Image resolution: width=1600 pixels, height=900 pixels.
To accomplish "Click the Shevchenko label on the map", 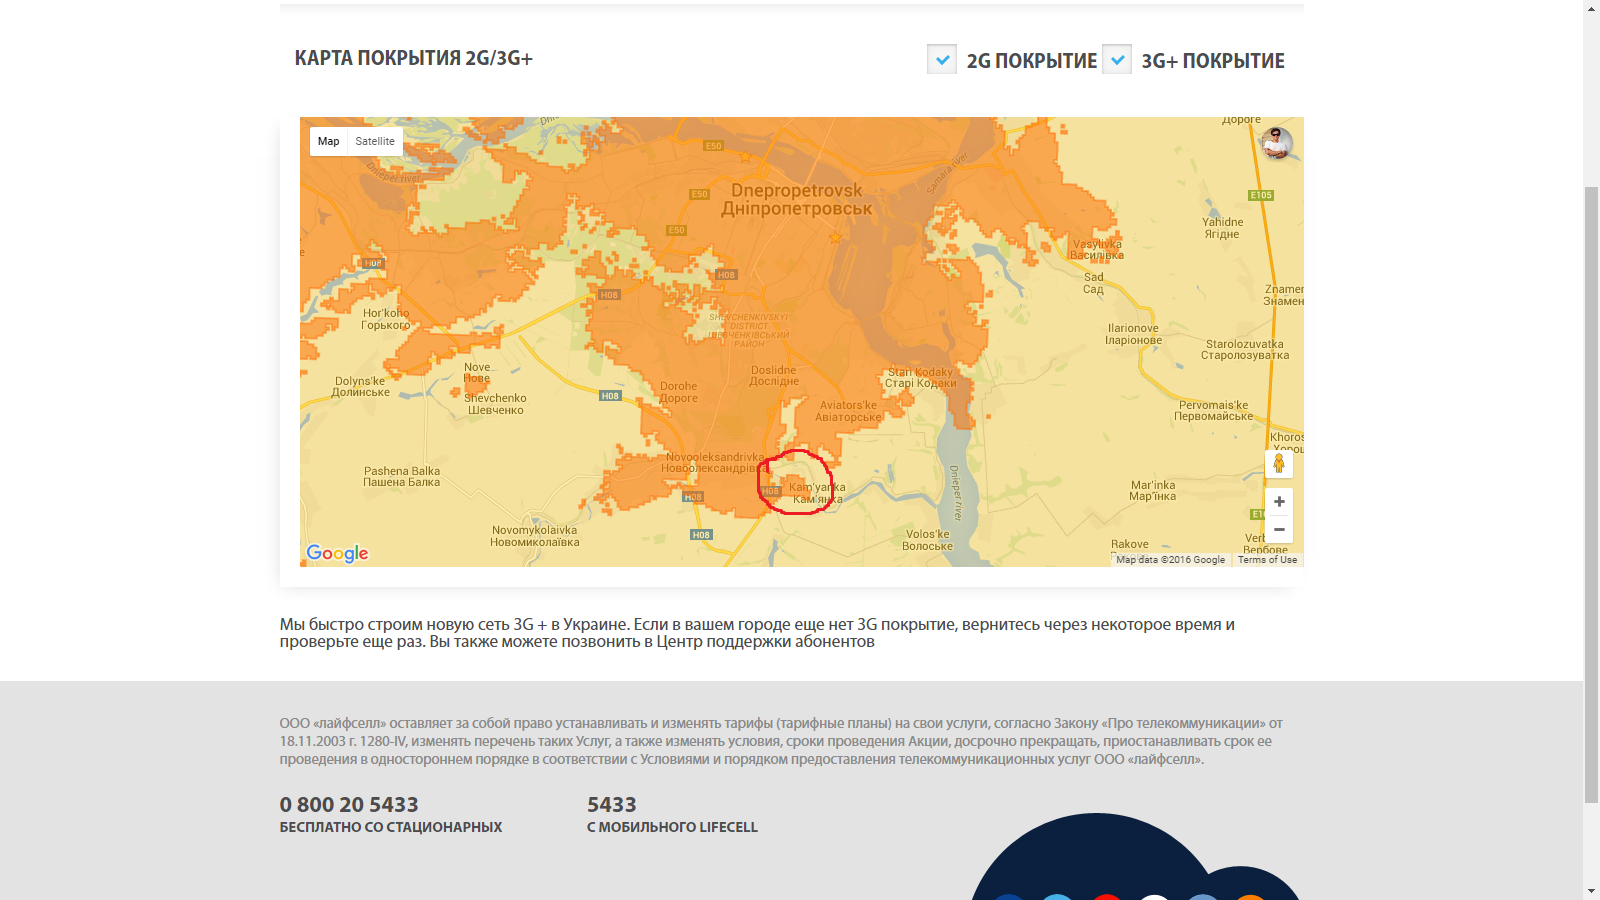I will pos(495,404).
